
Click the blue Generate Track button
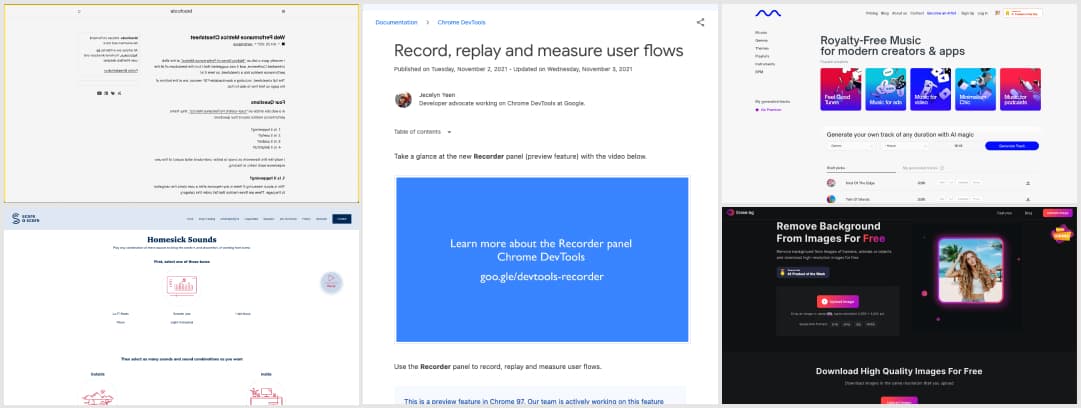point(1011,145)
